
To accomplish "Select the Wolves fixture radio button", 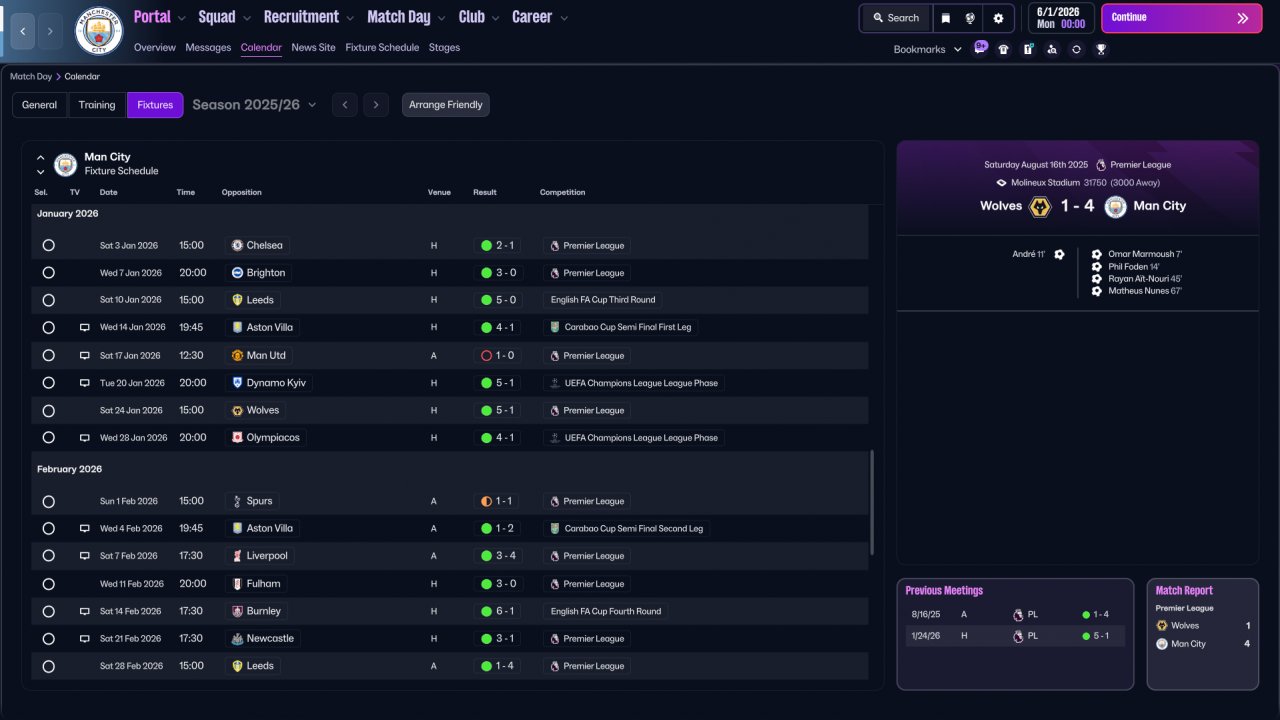I will pos(48,410).
